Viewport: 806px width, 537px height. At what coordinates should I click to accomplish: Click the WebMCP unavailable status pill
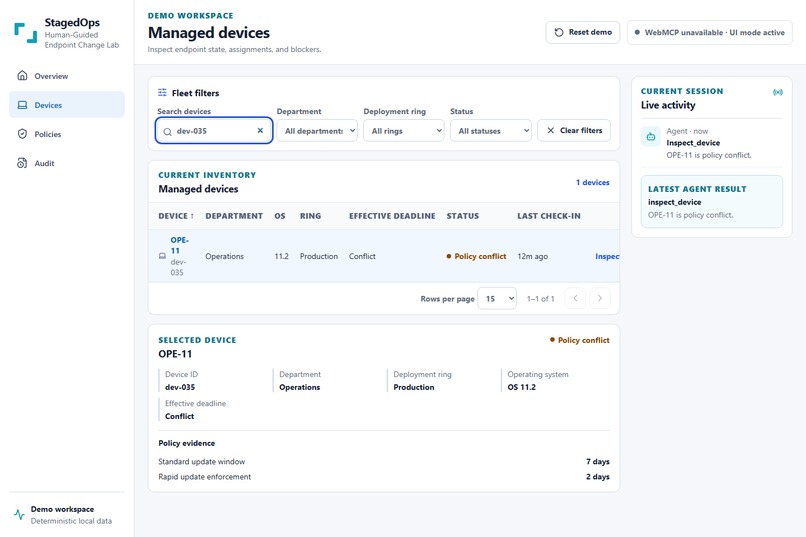click(x=709, y=32)
